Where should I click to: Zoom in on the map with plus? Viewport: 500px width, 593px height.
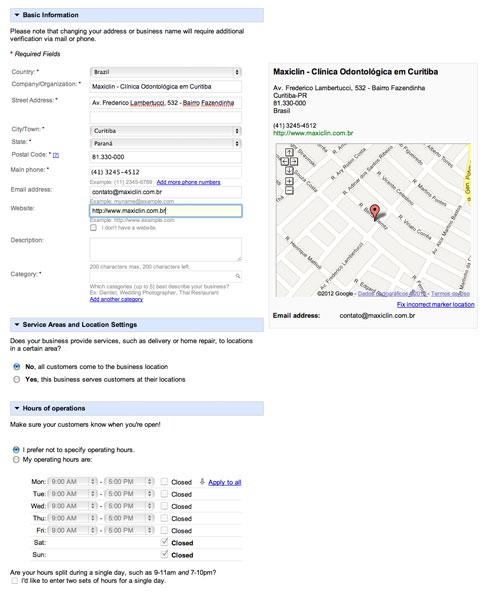(x=289, y=181)
